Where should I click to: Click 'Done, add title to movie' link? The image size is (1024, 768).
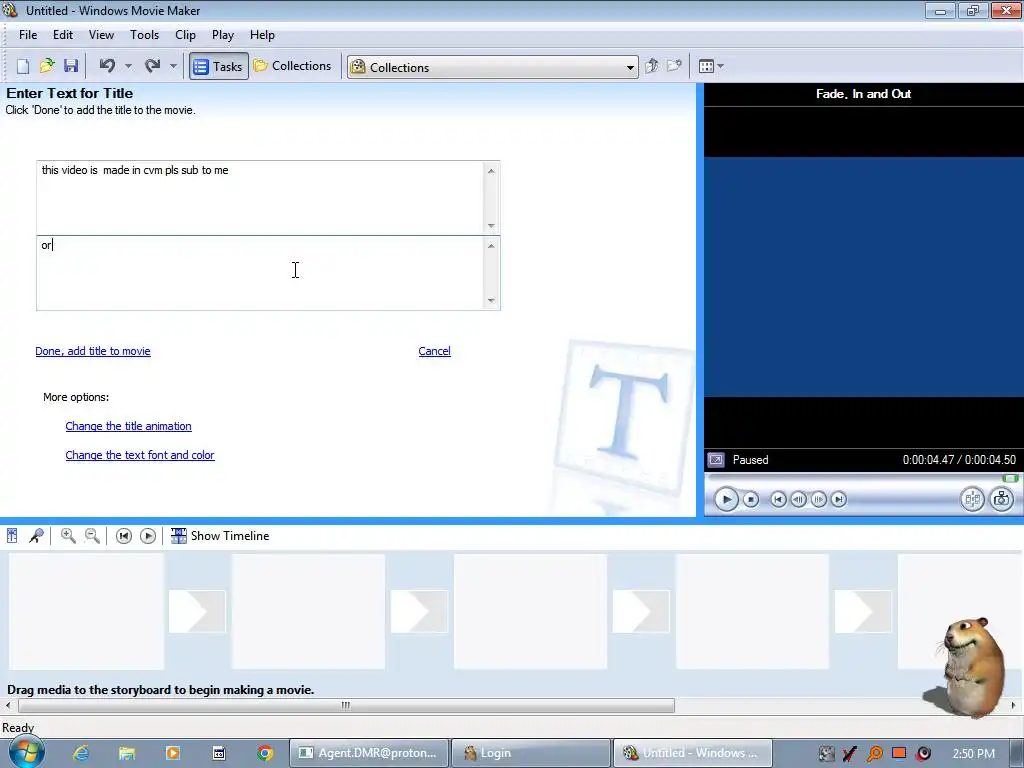click(93, 351)
